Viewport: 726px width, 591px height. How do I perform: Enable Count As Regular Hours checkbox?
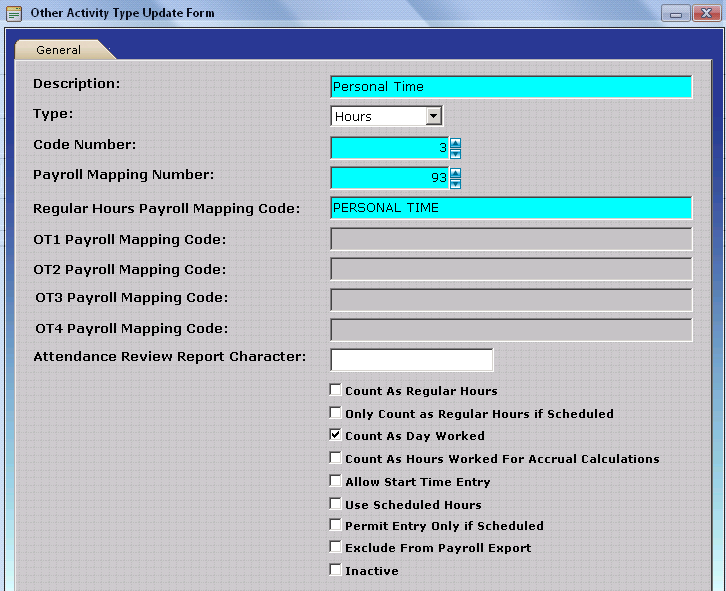pyautogui.click(x=336, y=390)
